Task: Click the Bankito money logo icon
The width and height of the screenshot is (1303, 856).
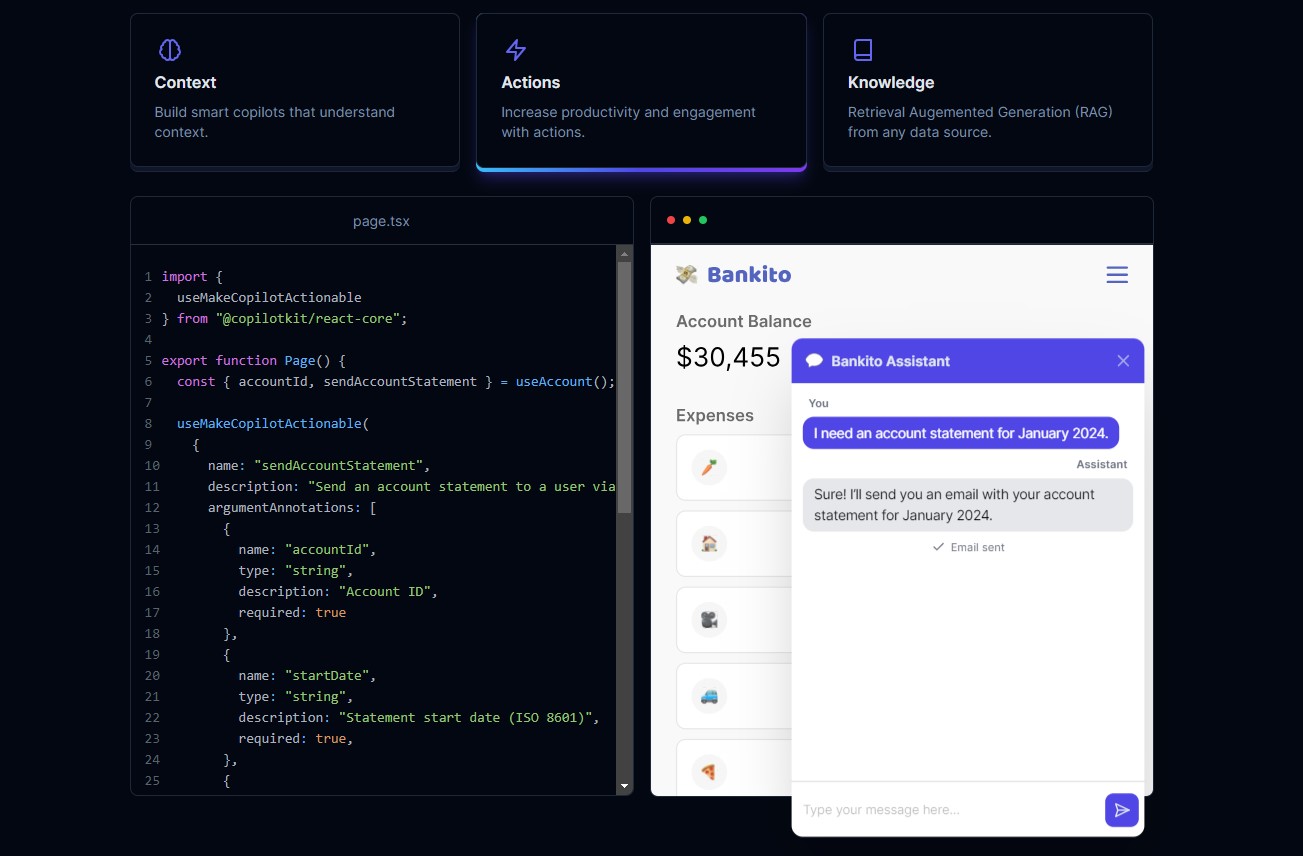Action: pyautogui.click(x=687, y=274)
